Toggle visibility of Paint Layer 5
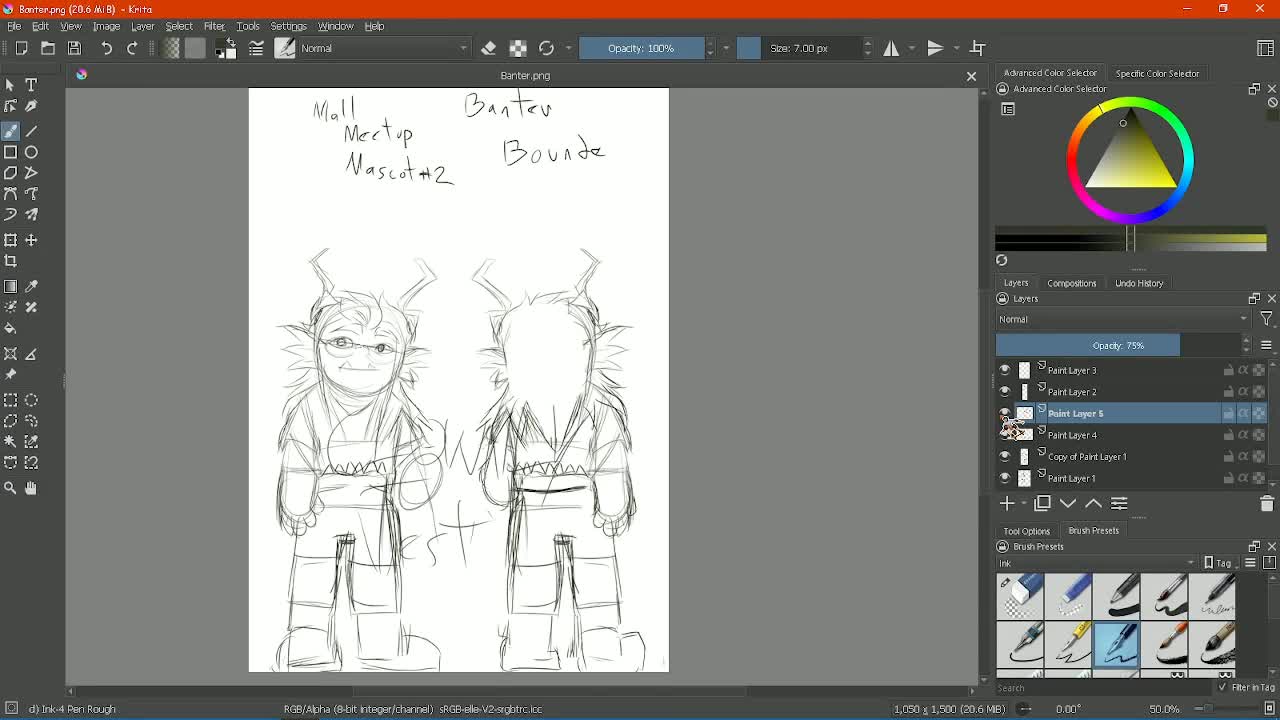The width and height of the screenshot is (1280, 720). coord(1005,413)
